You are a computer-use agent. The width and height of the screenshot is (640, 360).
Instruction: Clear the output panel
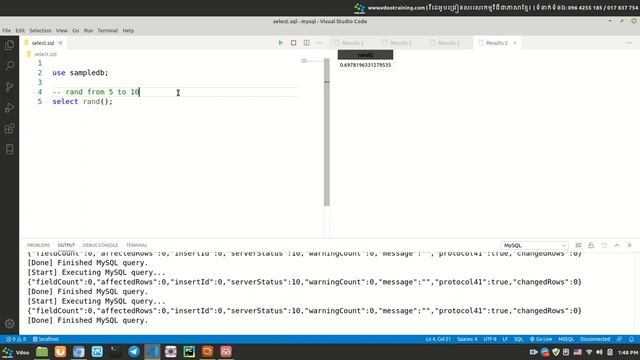click(x=578, y=245)
